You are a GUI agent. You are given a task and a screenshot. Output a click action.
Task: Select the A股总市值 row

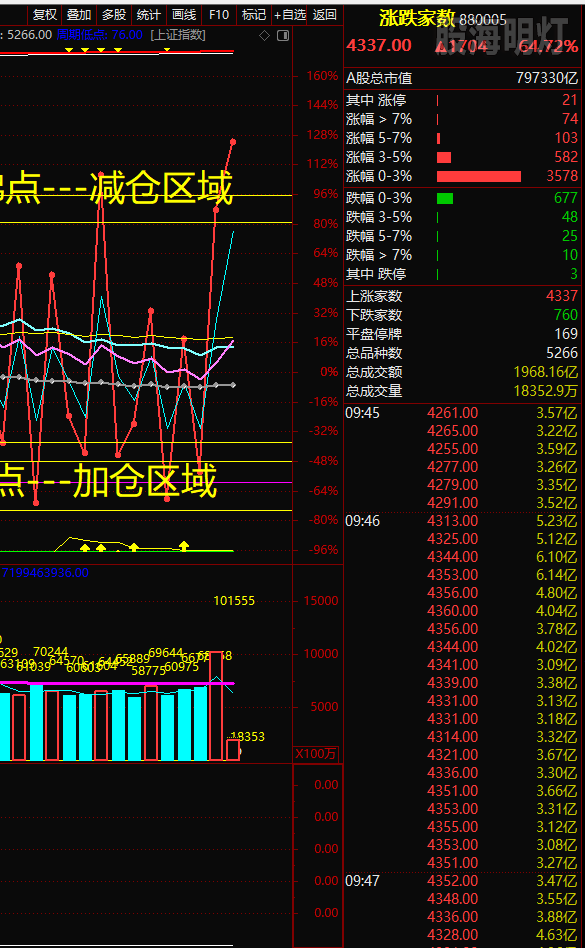tap(462, 78)
